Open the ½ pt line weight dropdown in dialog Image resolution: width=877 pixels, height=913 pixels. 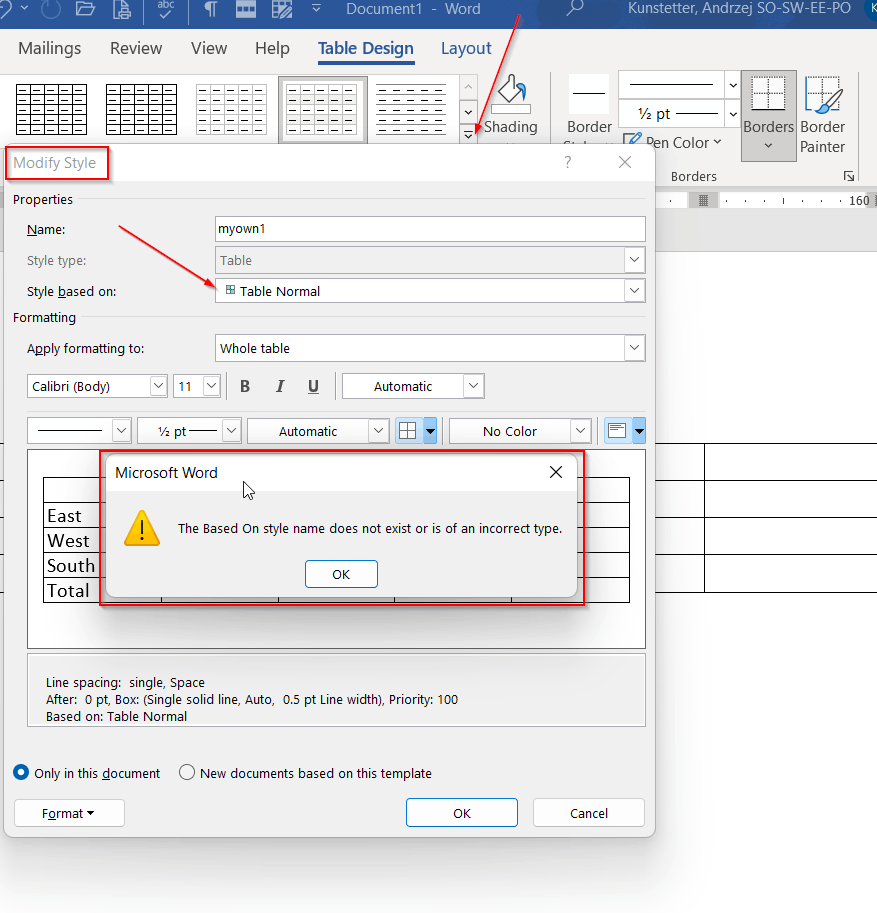pyautogui.click(x=232, y=431)
